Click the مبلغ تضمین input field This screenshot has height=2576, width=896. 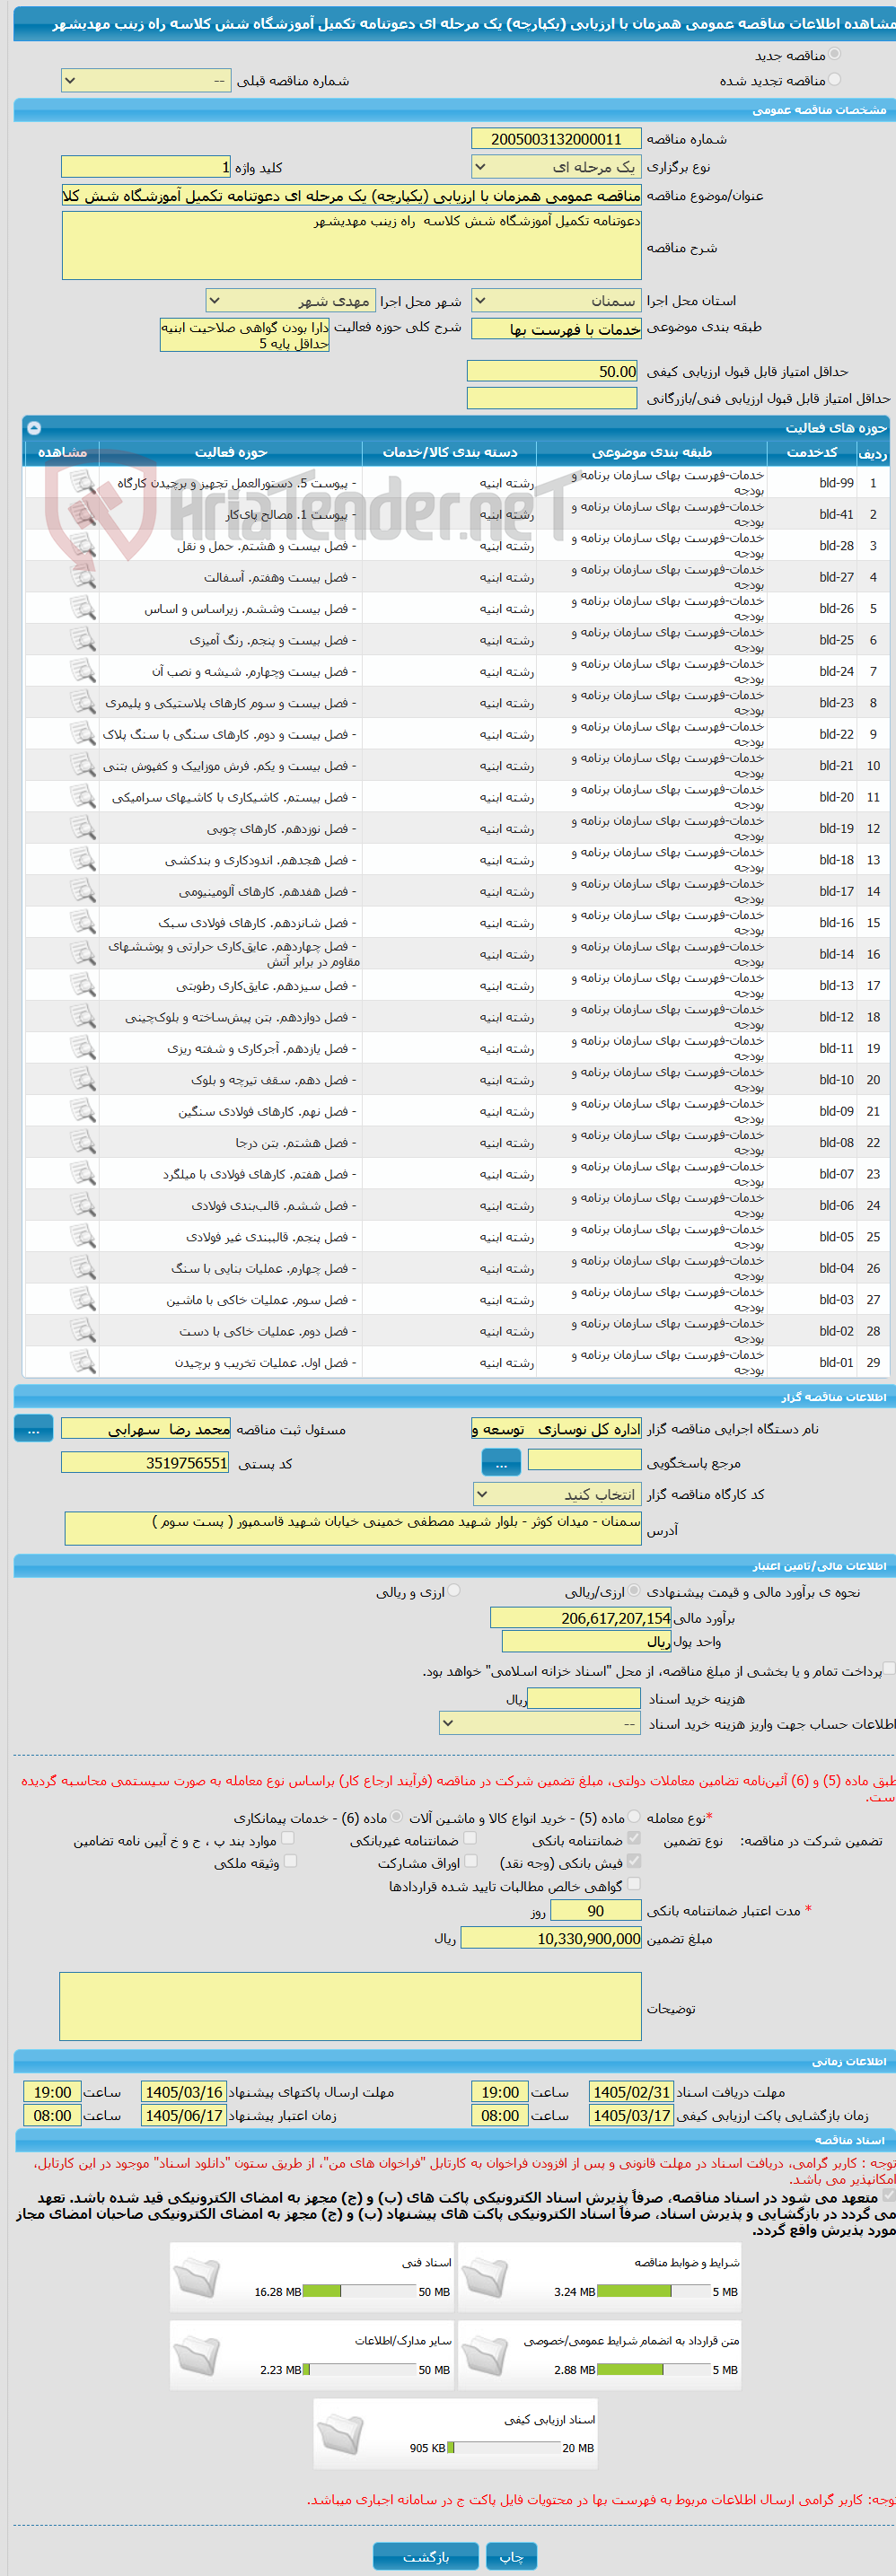click(551, 1938)
